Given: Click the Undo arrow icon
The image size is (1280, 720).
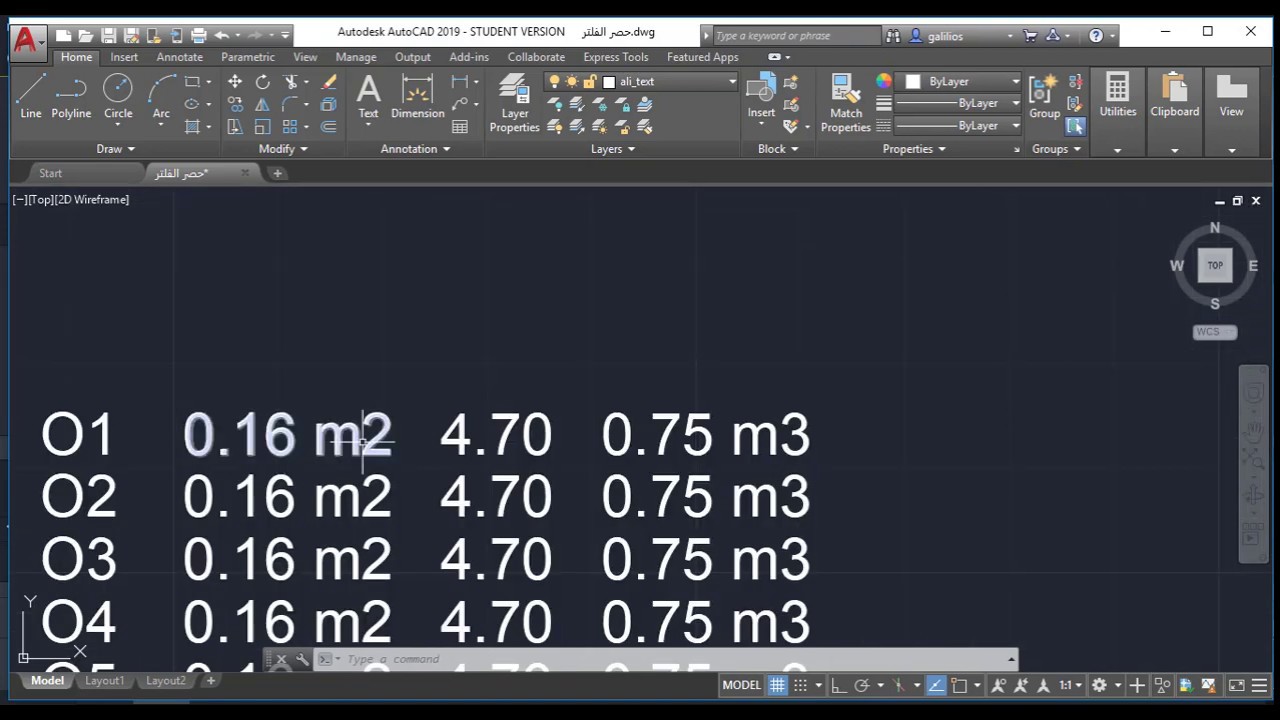Looking at the screenshot, I should (x=221, y=36).
